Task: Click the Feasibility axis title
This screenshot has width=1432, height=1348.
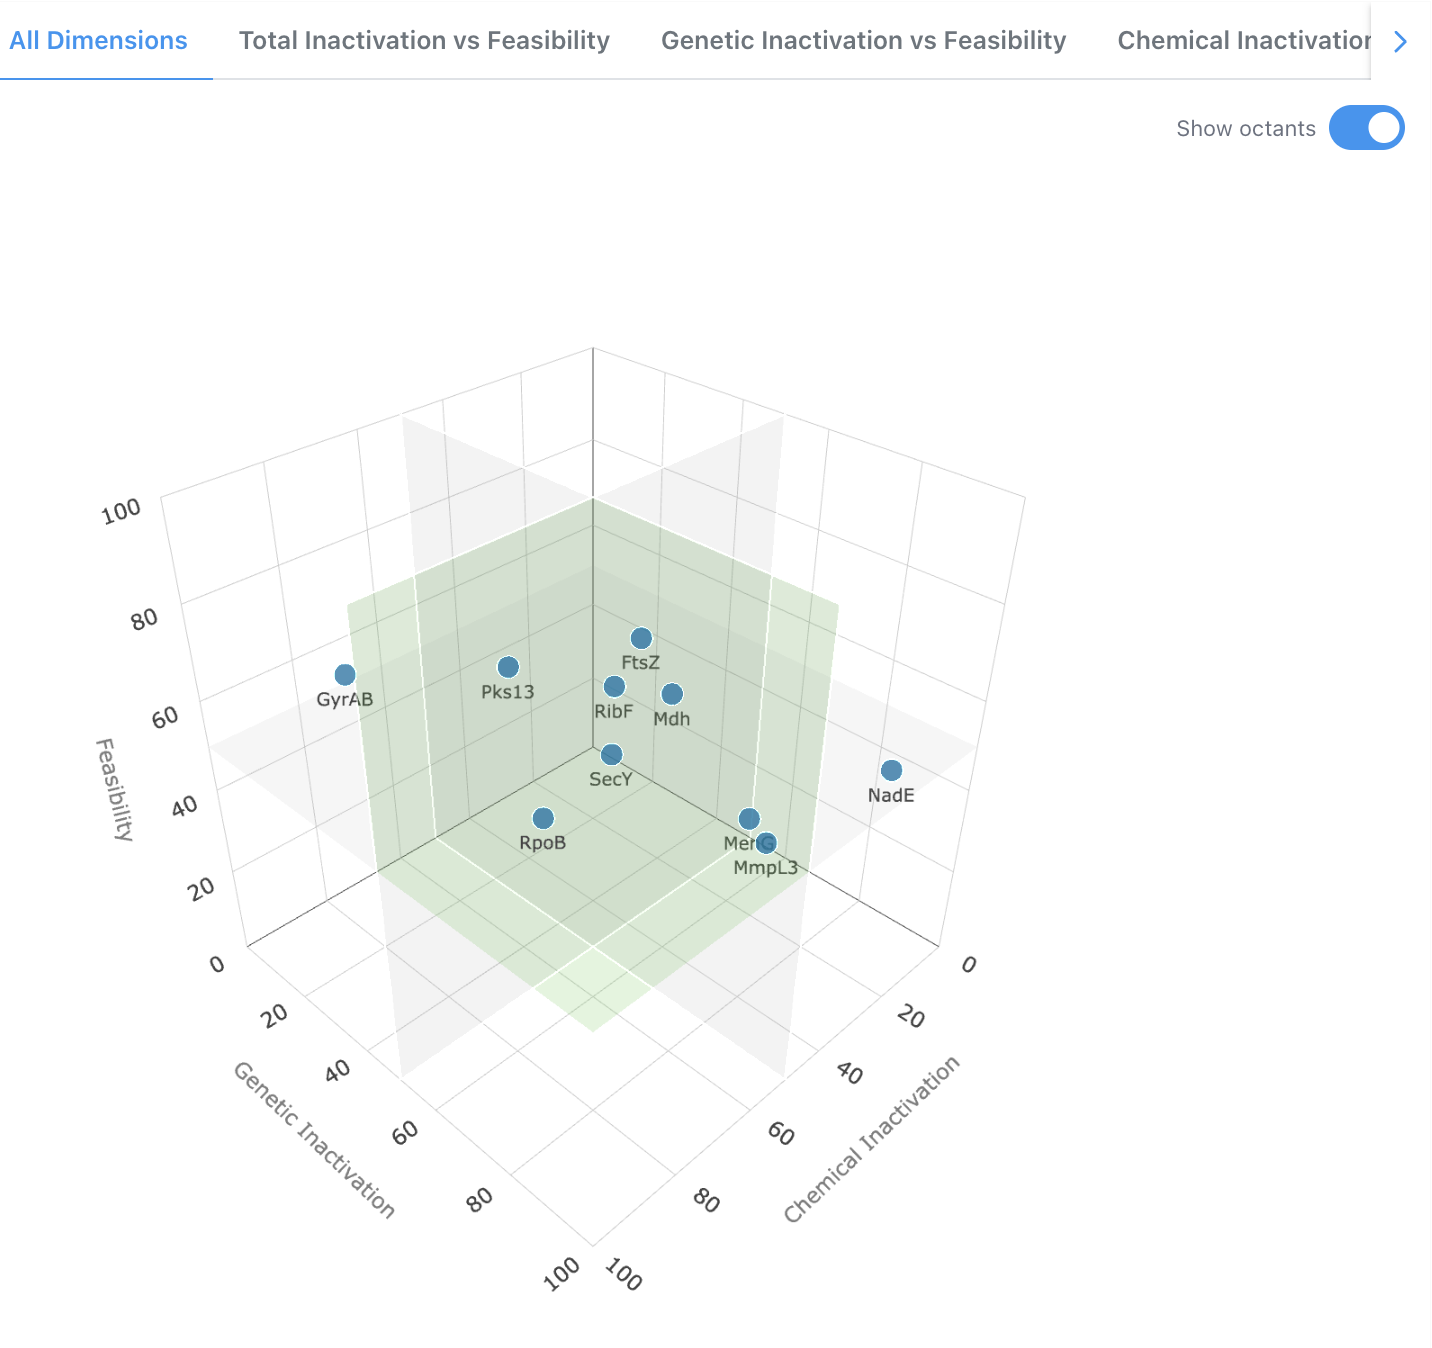Action: [x=114, y=789]
